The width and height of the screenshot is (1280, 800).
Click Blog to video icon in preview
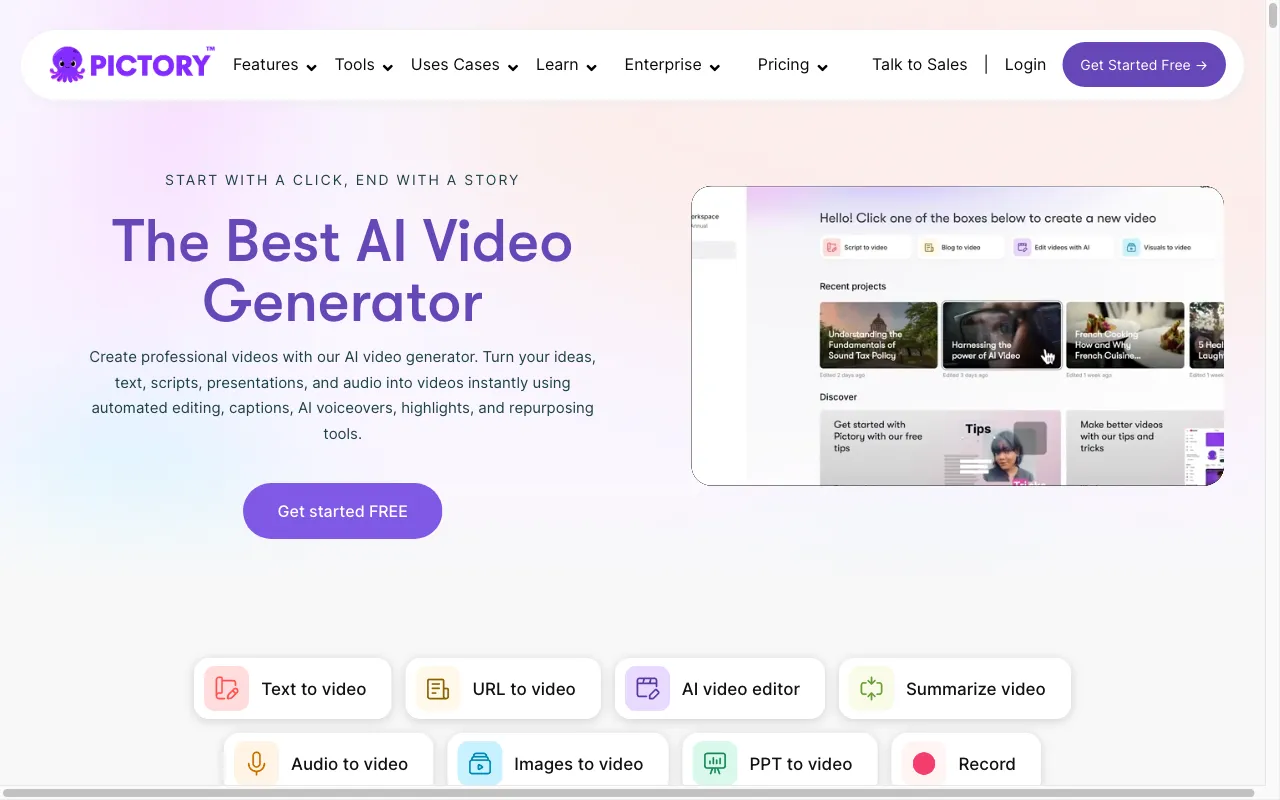coord(928,247)
